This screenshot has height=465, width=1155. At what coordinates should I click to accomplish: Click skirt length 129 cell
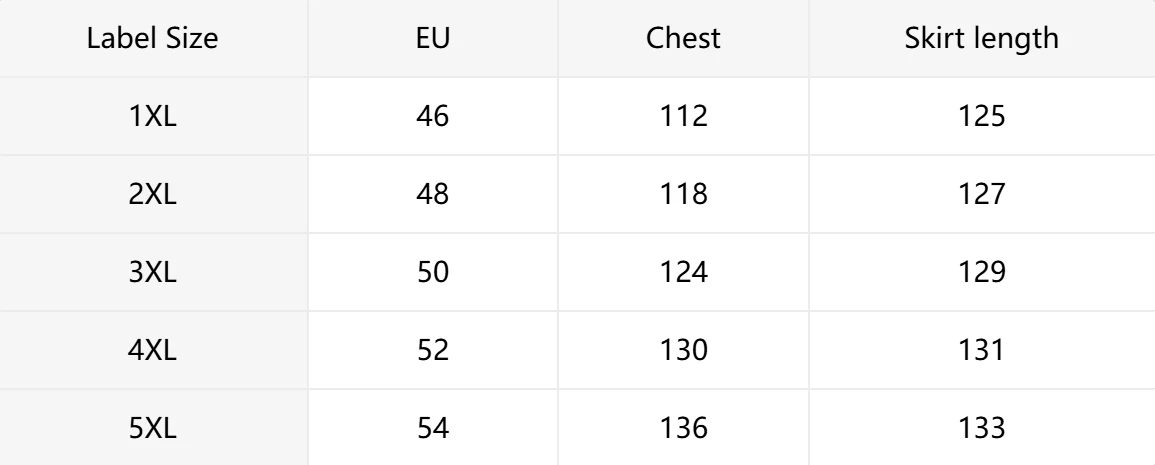[981, 272]
